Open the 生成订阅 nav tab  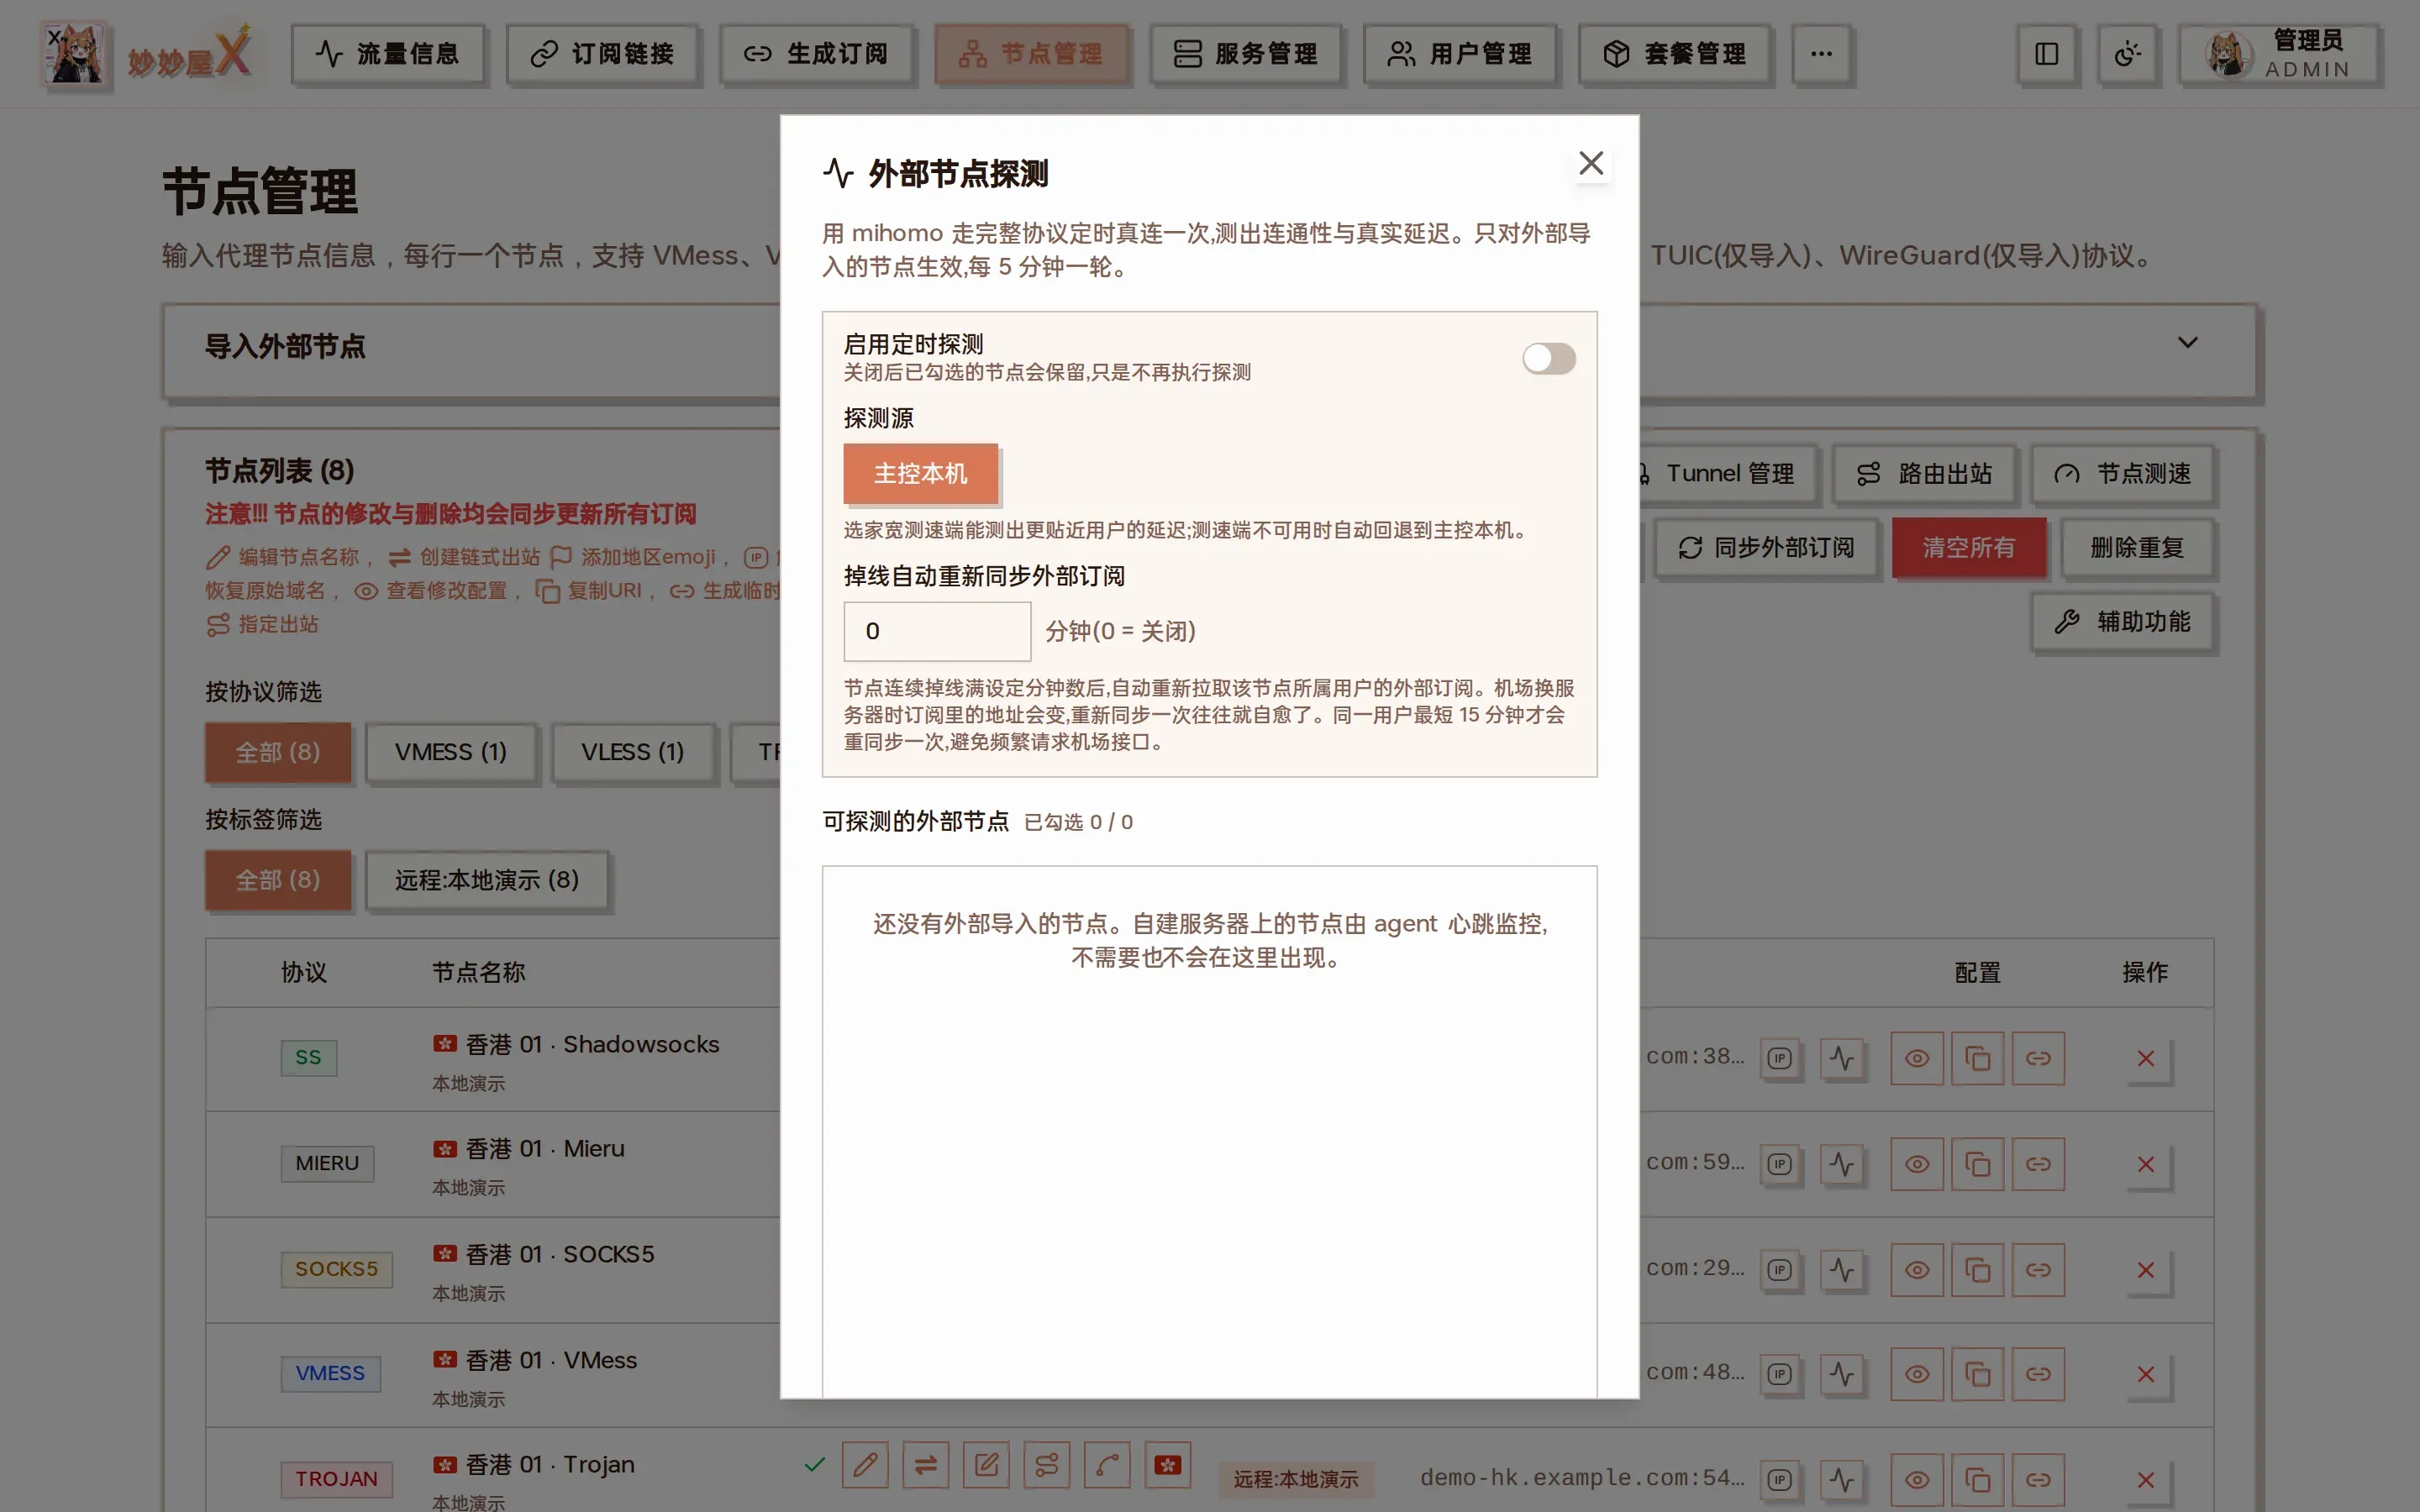point(816,54)
